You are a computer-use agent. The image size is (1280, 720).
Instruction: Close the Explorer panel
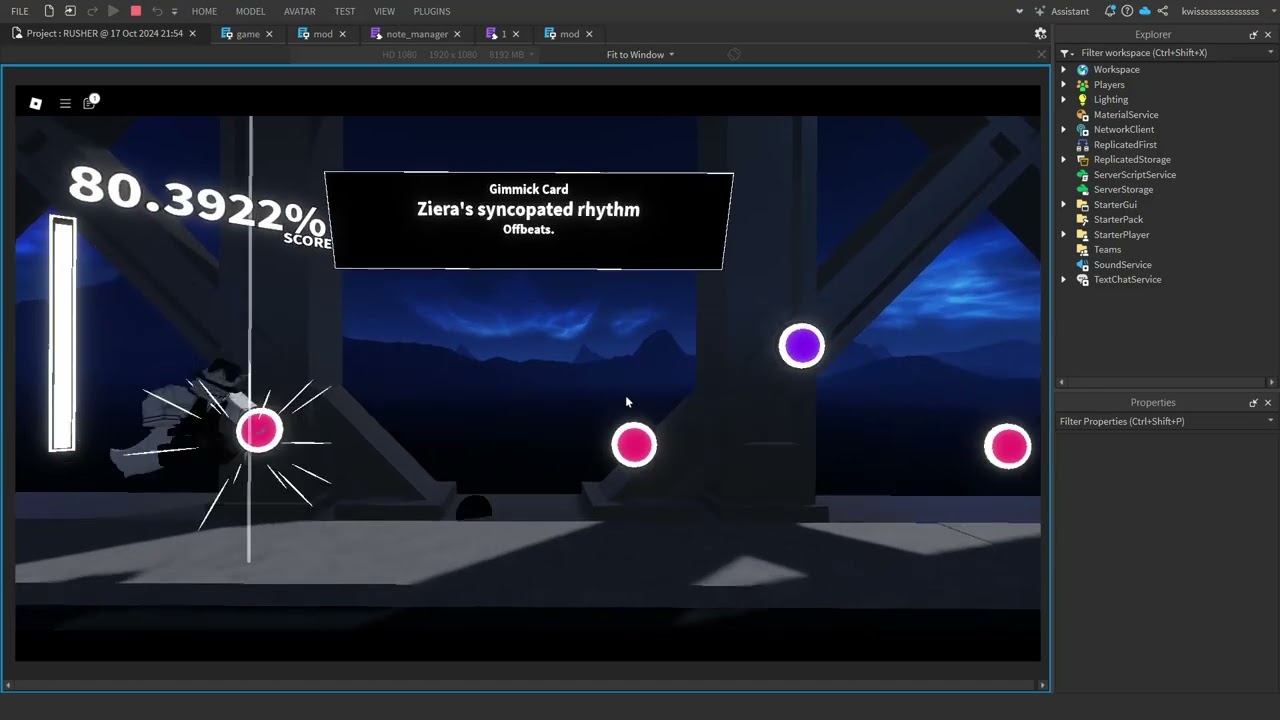[x=1268, y=35]
